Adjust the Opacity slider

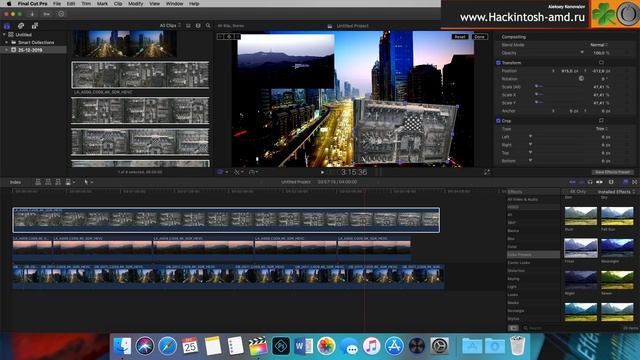[x=582, y=52]
